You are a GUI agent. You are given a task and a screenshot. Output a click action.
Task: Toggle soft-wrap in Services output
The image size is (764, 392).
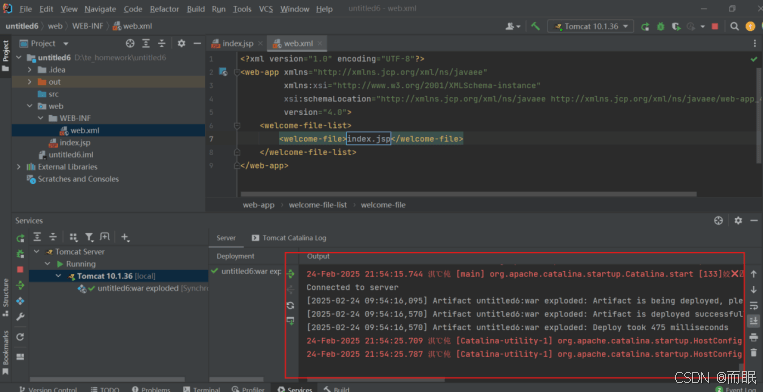point(753,305)
